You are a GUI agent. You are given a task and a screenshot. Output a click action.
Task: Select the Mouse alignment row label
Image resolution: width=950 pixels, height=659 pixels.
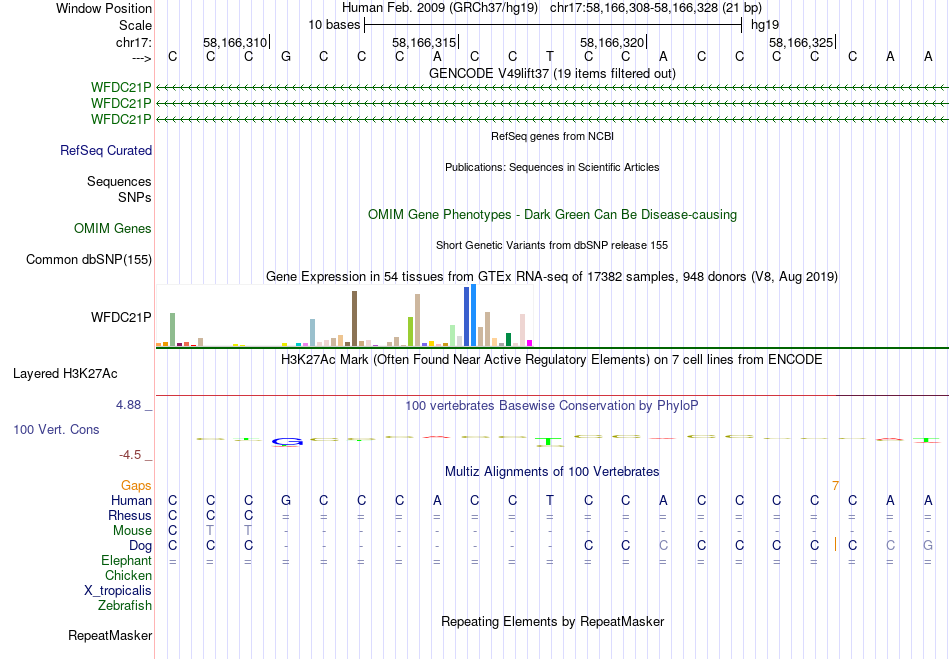(x=132, y=531)
